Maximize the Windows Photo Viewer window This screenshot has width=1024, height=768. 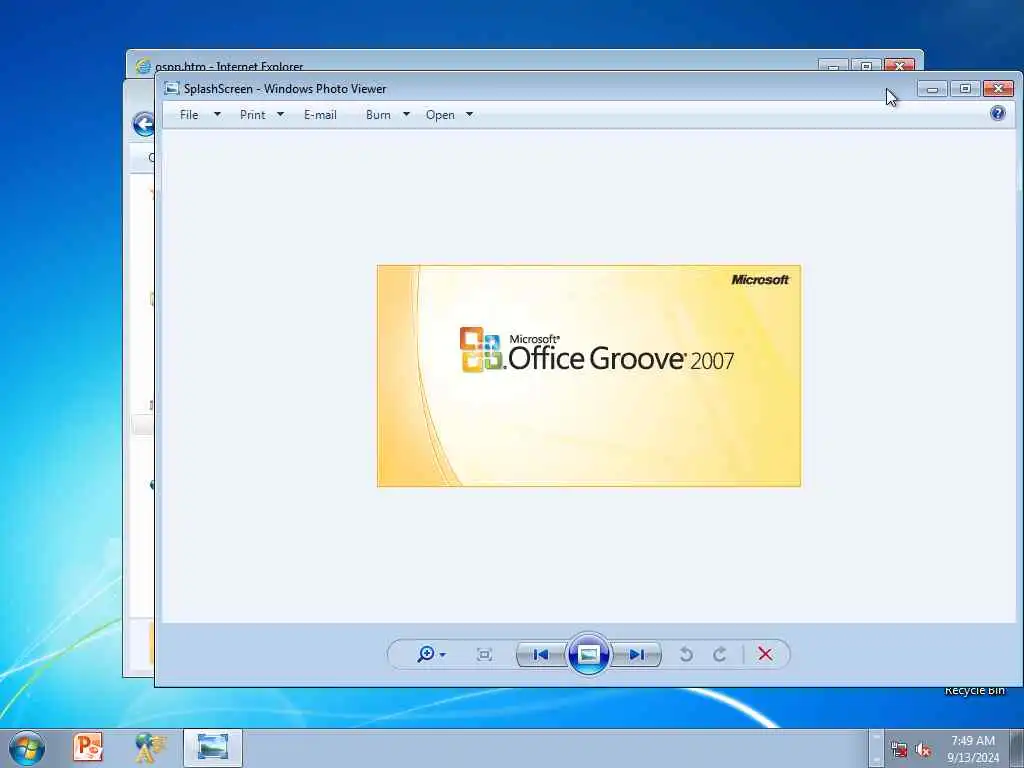[x=965, y=88]
